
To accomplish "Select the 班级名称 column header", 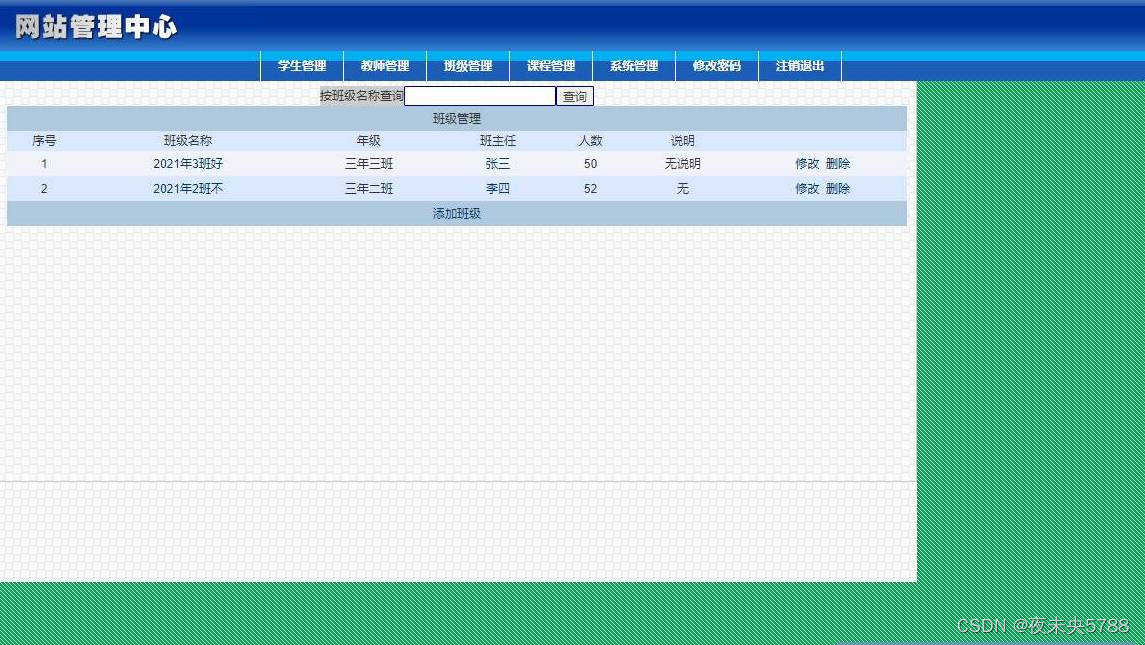I will (x=188, y=140).
